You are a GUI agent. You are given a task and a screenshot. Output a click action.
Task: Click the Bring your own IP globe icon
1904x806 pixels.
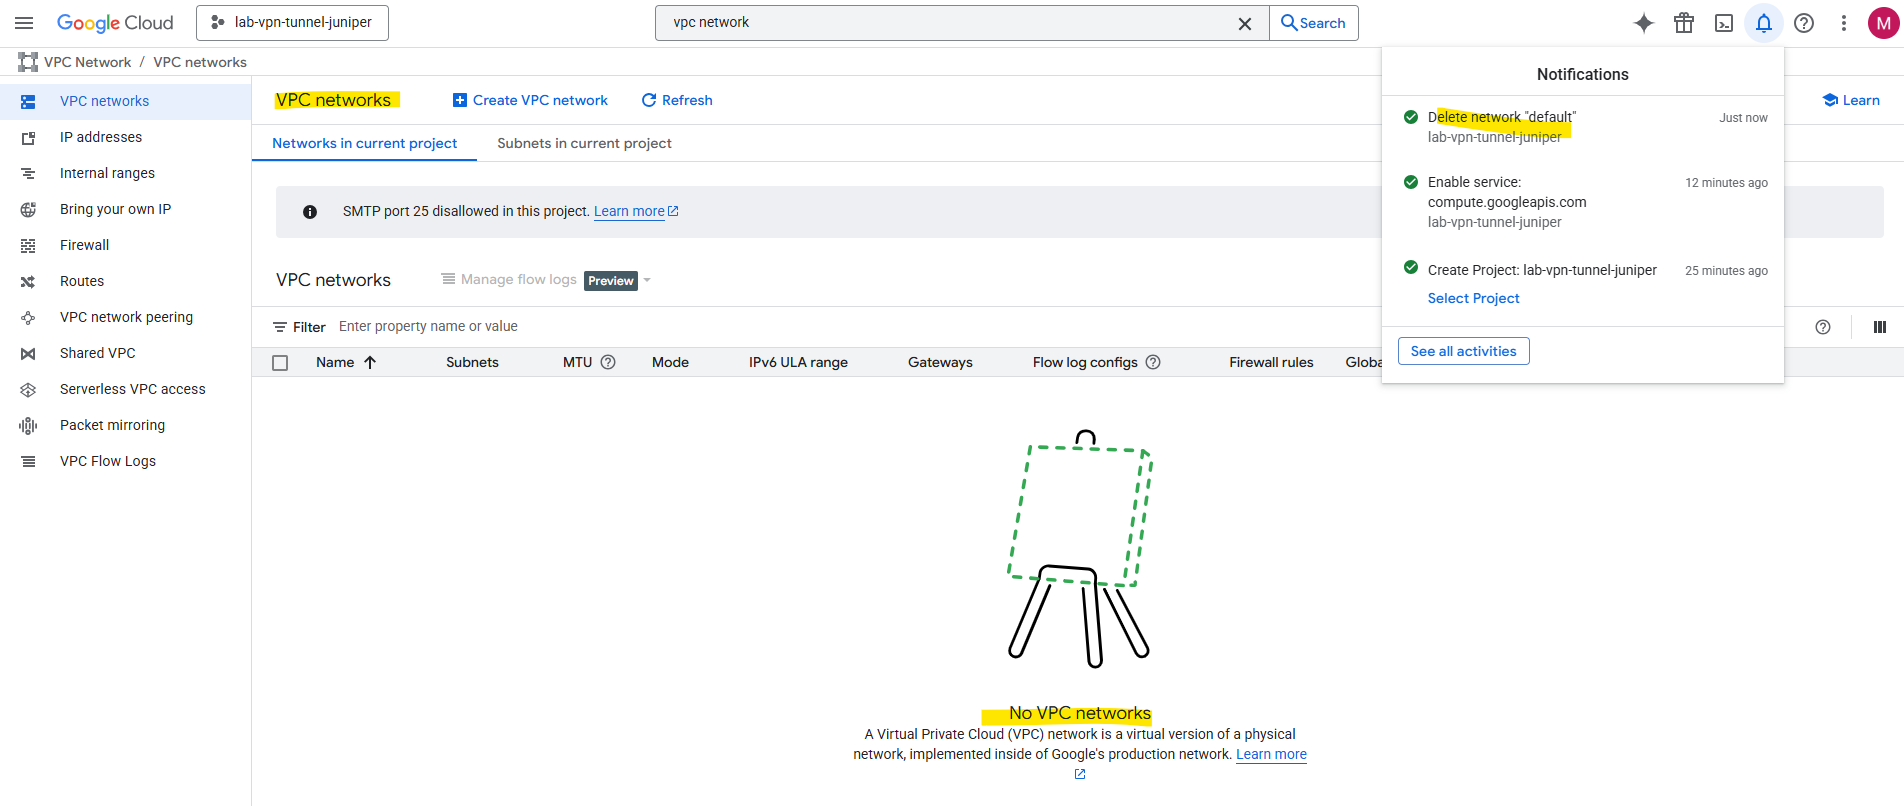pos(28,209)
